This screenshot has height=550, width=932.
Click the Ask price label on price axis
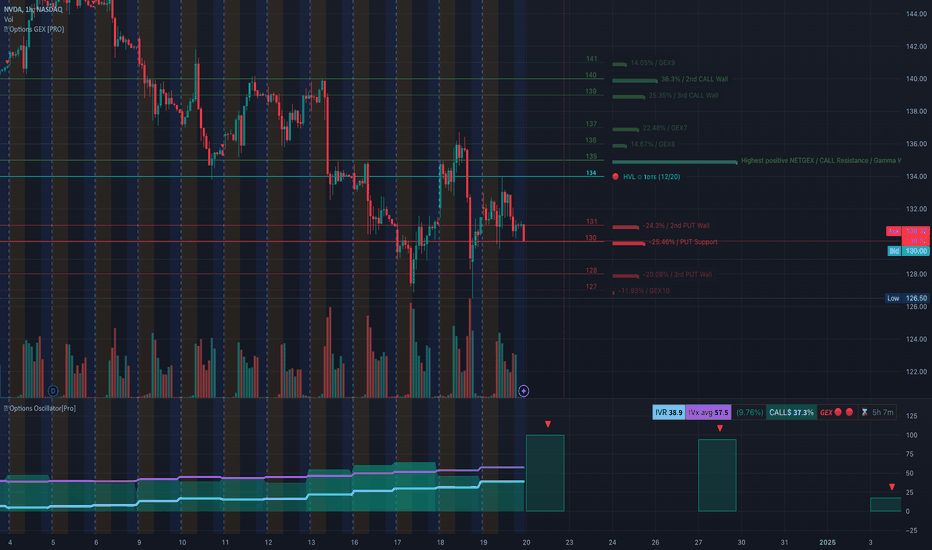[908, 231]
